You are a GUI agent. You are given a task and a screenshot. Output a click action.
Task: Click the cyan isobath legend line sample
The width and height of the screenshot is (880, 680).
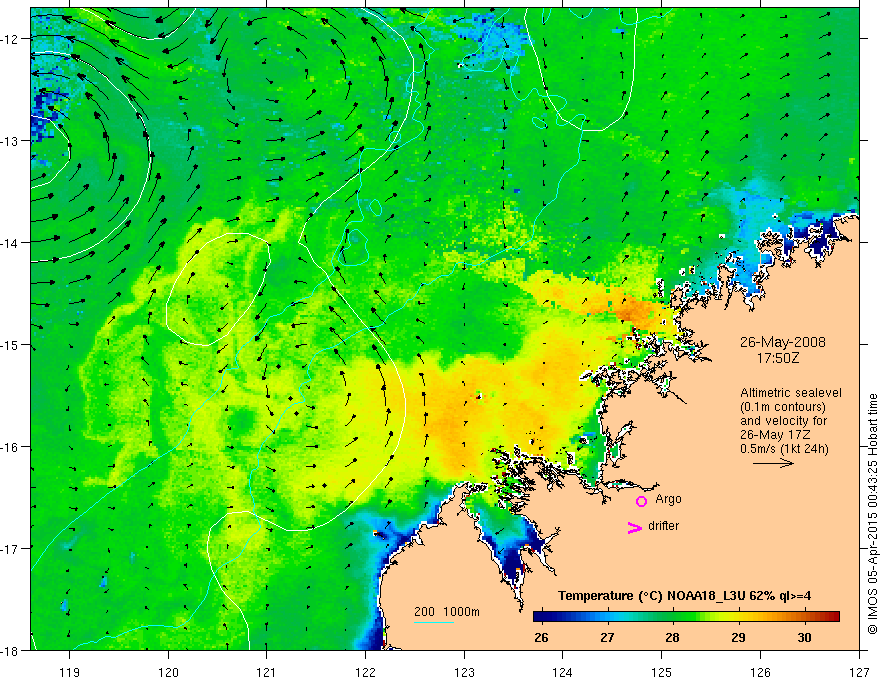pyautogui.click(x=434, y=622)
